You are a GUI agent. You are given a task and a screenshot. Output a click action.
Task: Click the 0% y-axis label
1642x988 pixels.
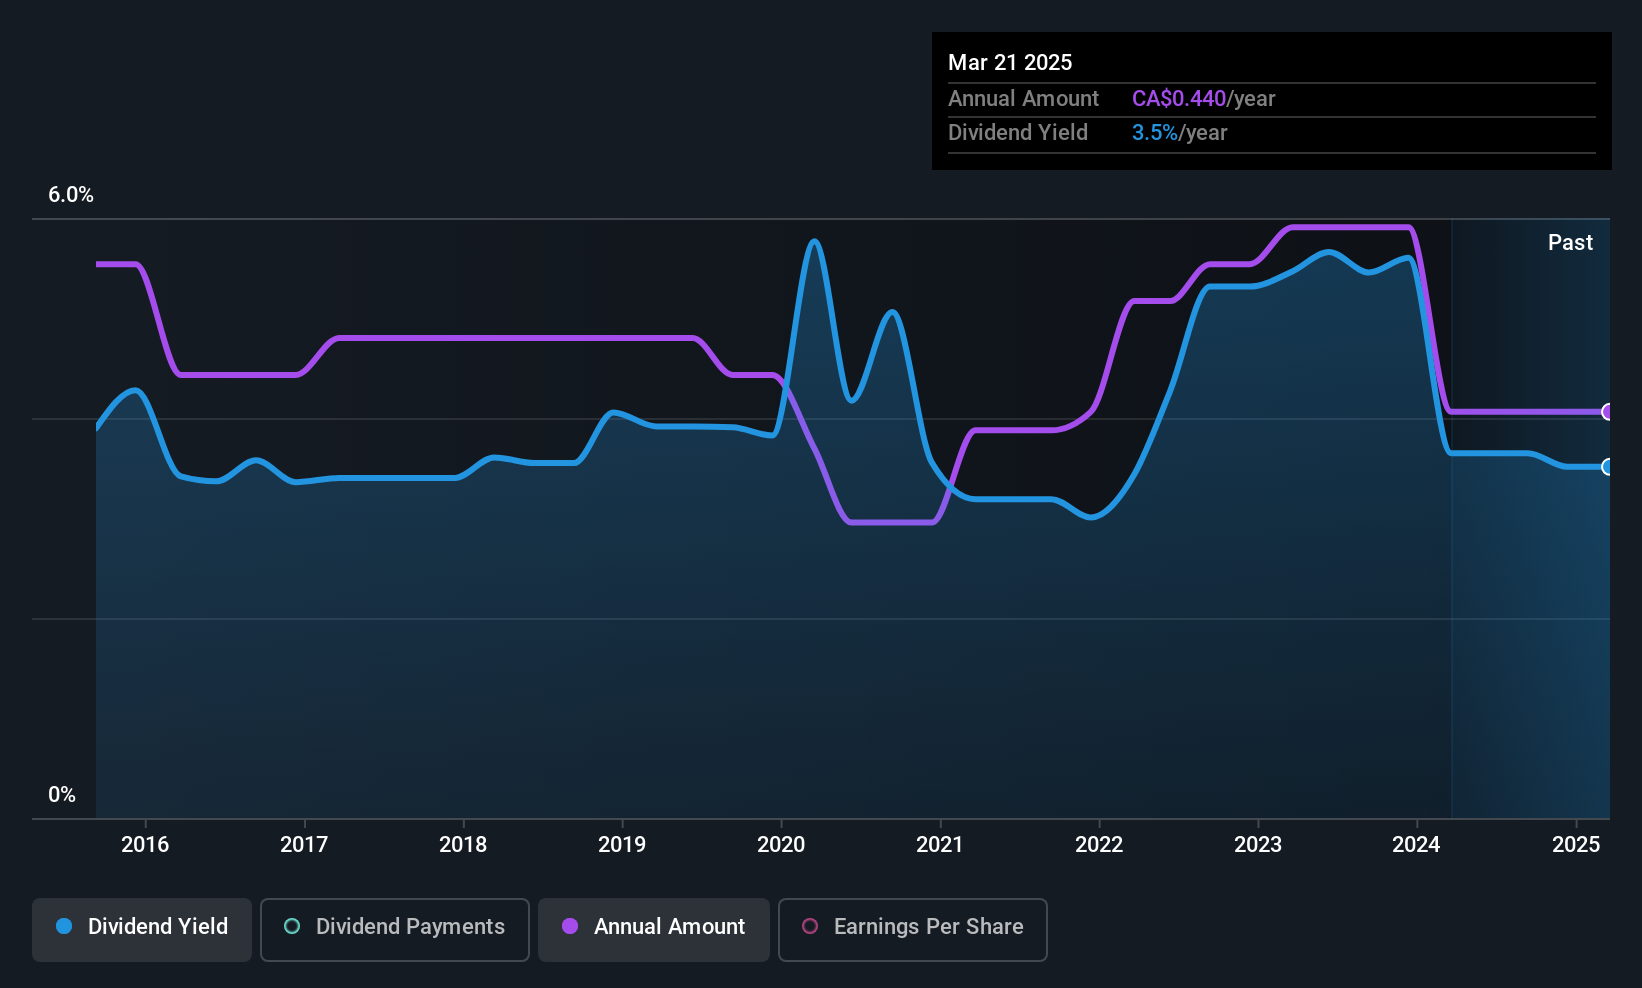point(62,795)
